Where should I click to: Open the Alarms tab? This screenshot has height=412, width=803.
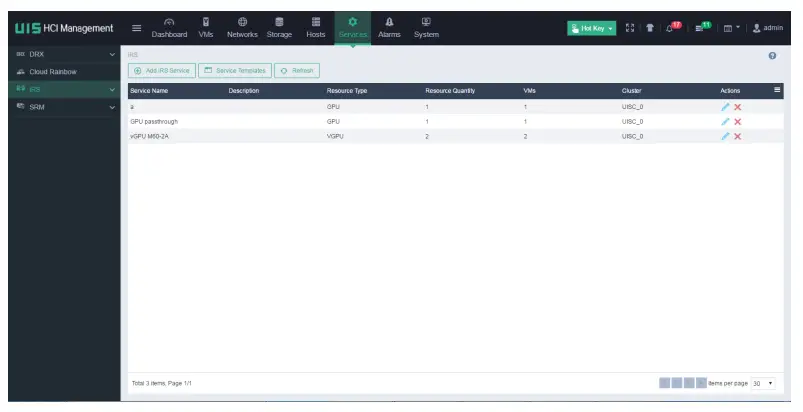tap(389, 28)
